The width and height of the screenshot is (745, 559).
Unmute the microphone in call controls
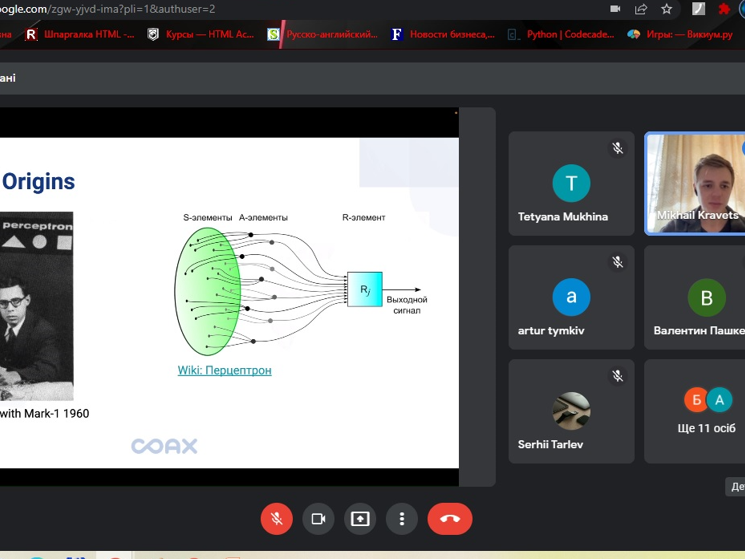(277, 519)
